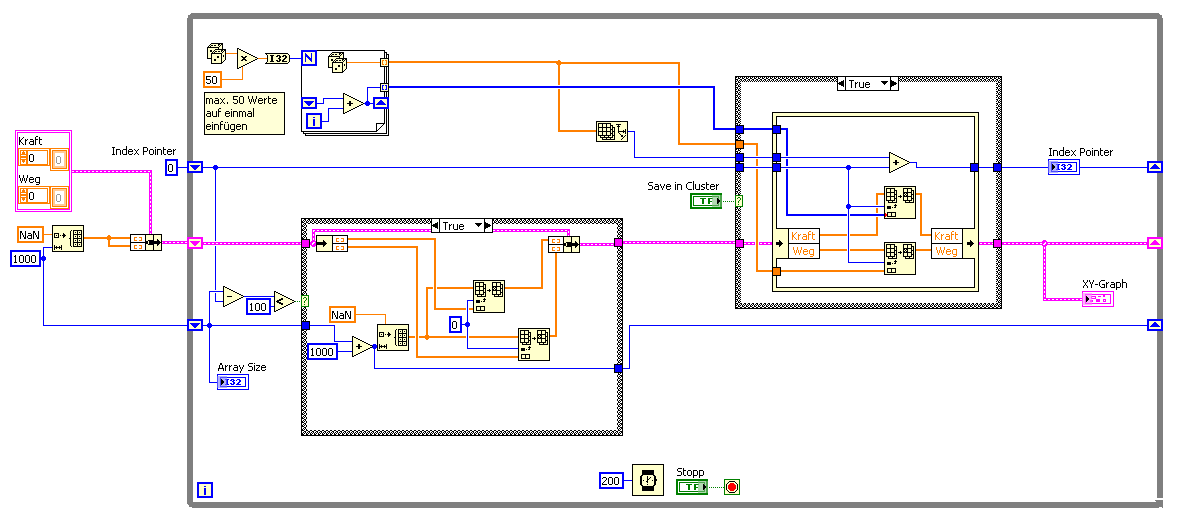
Task: Select the "Array Size" label
Action: (x=241, y=367)
